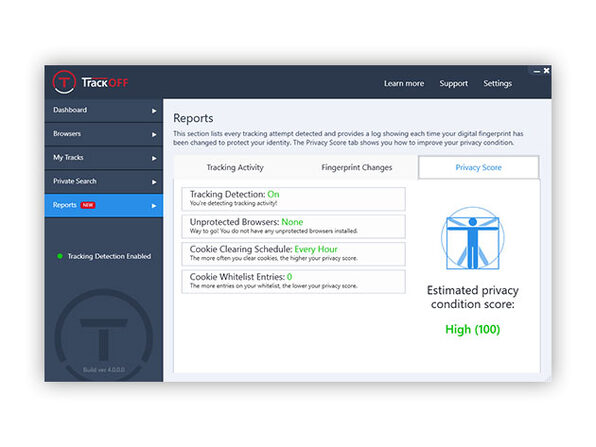
Task: Click the large T watermark logo in sidebar
Action: click(x=103, y=334)
